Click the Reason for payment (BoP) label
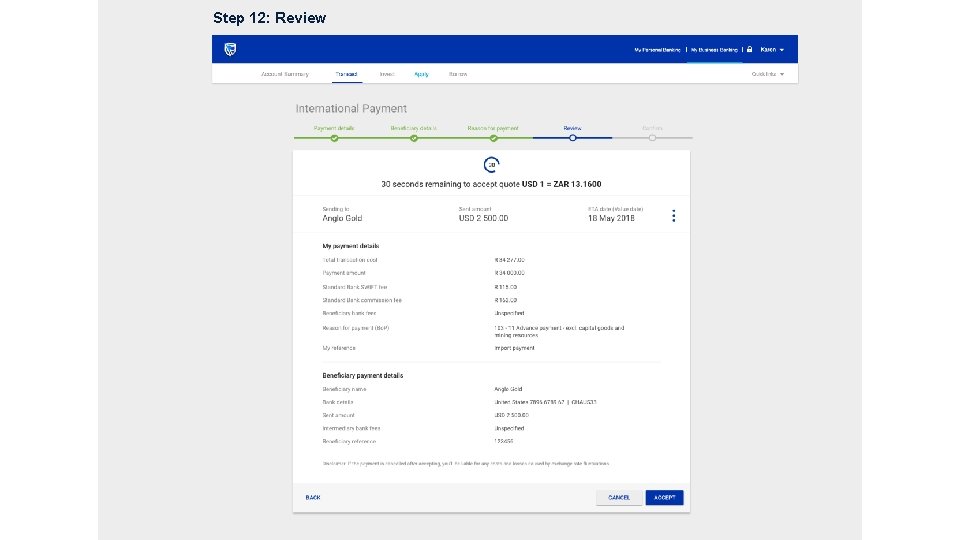 point(356,328)
